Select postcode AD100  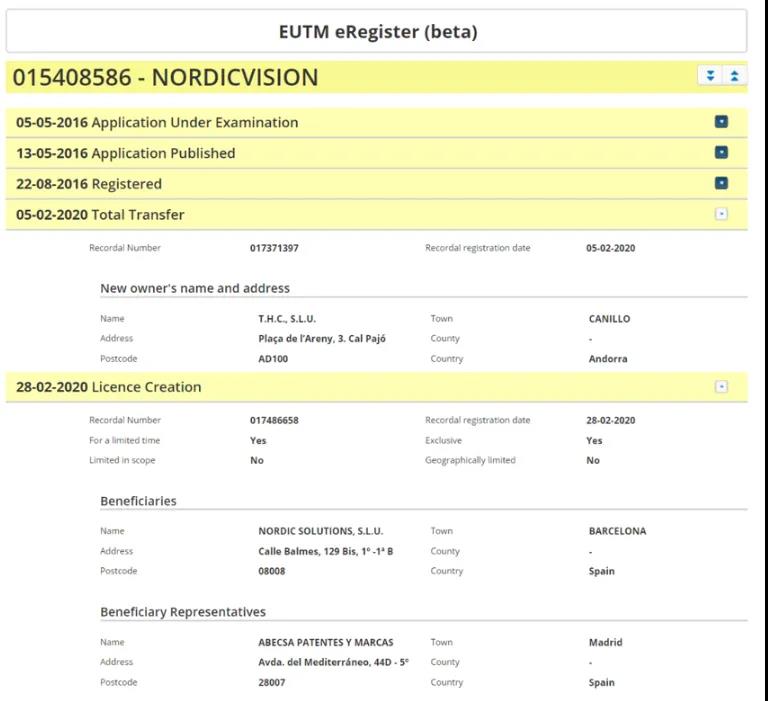pyautogui.click(x=273, y=359)
